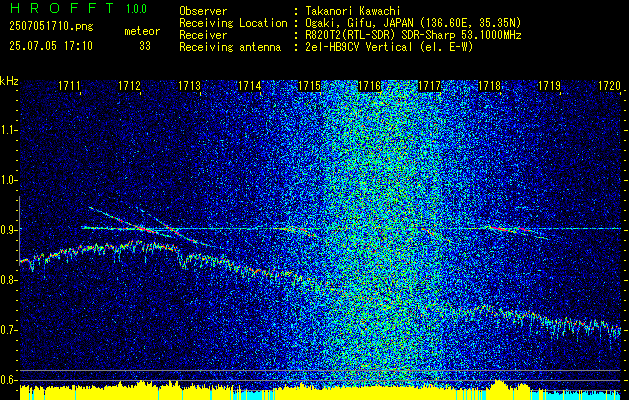Click the 1711 time marker
The image size is (629, 400).
69,85
